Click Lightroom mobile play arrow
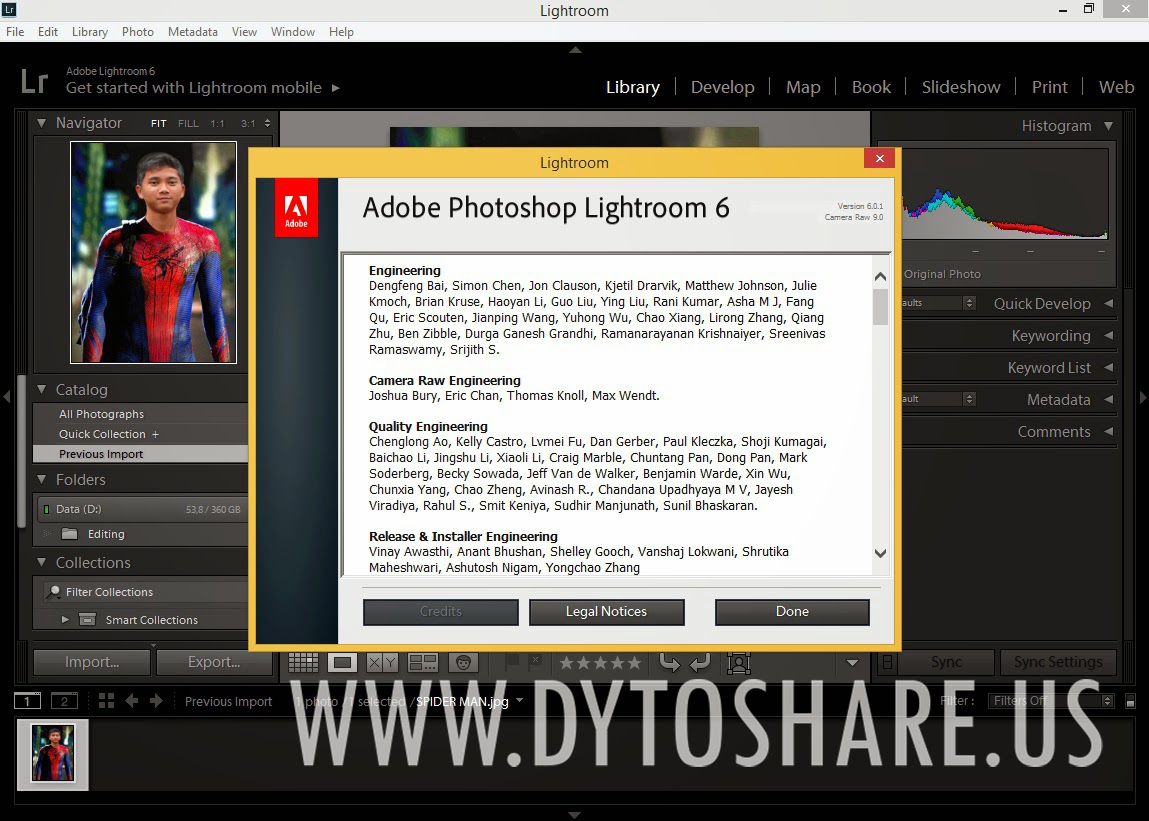 pos(336,88)
